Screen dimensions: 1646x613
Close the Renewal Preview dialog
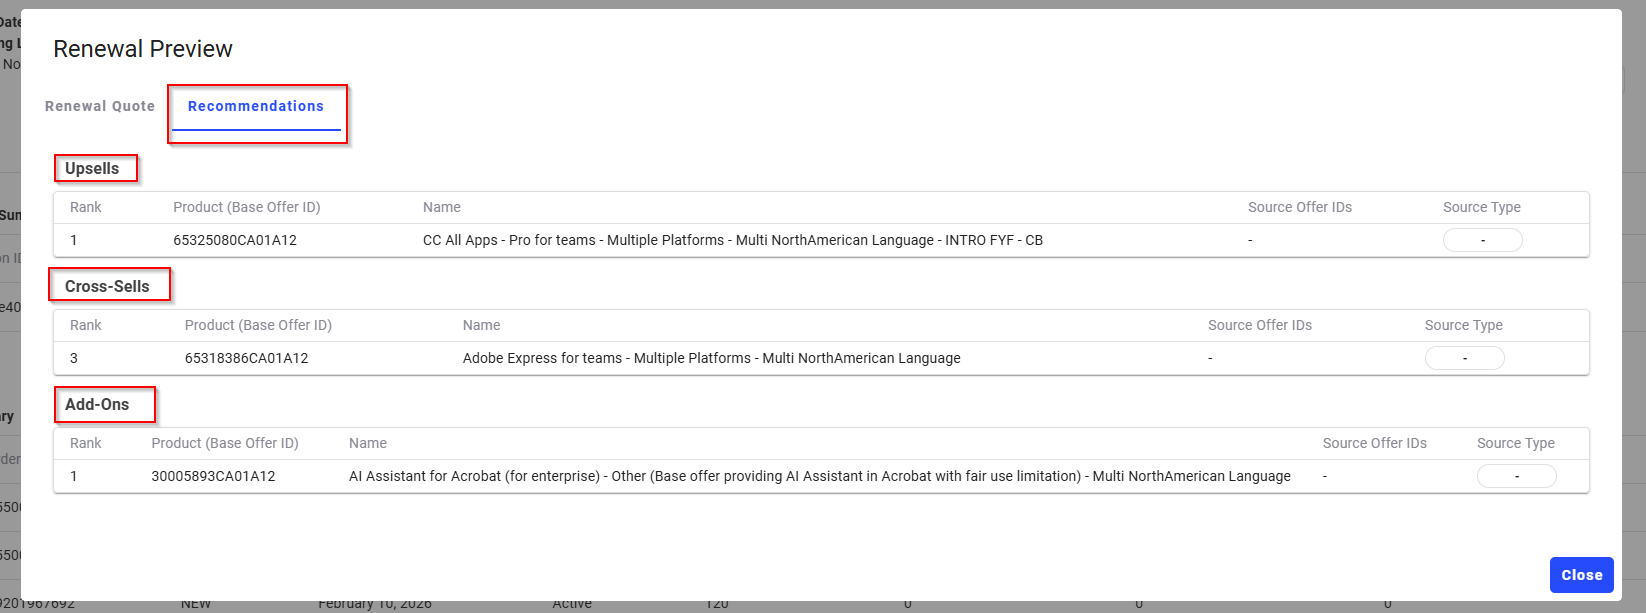pos(1581,575)
